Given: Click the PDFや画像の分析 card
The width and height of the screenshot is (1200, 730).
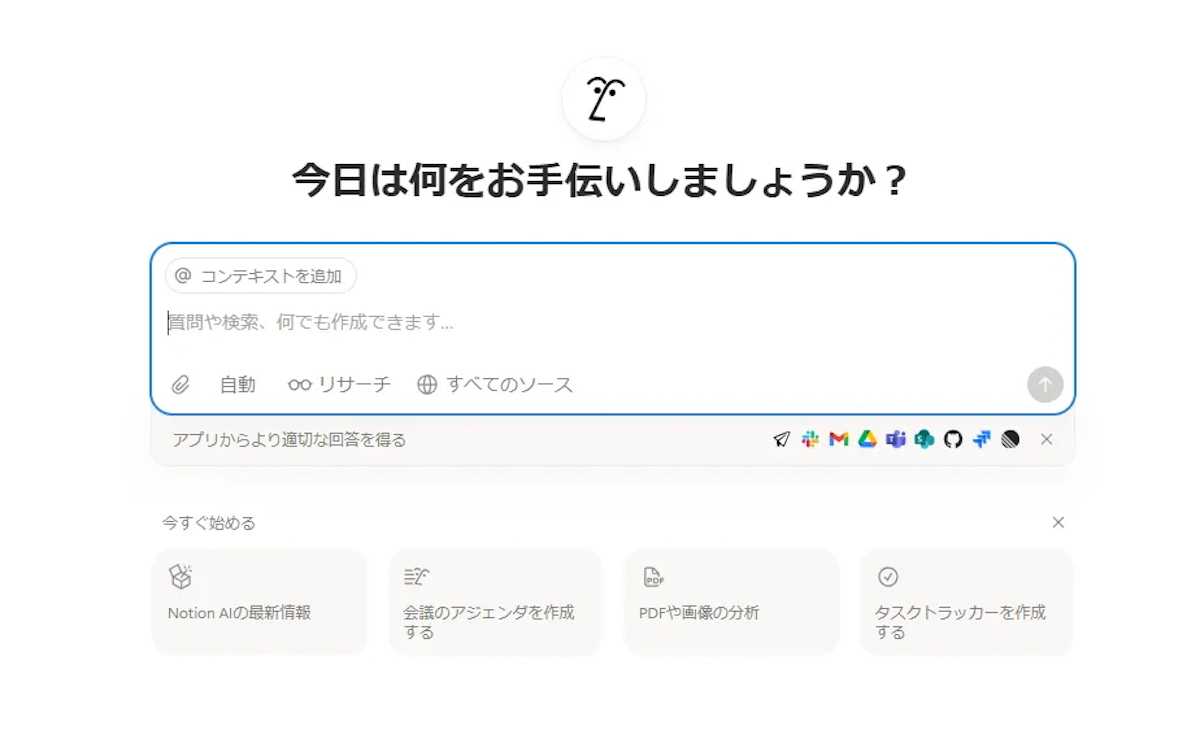Looking at the screenshot, I should [731, 602].
